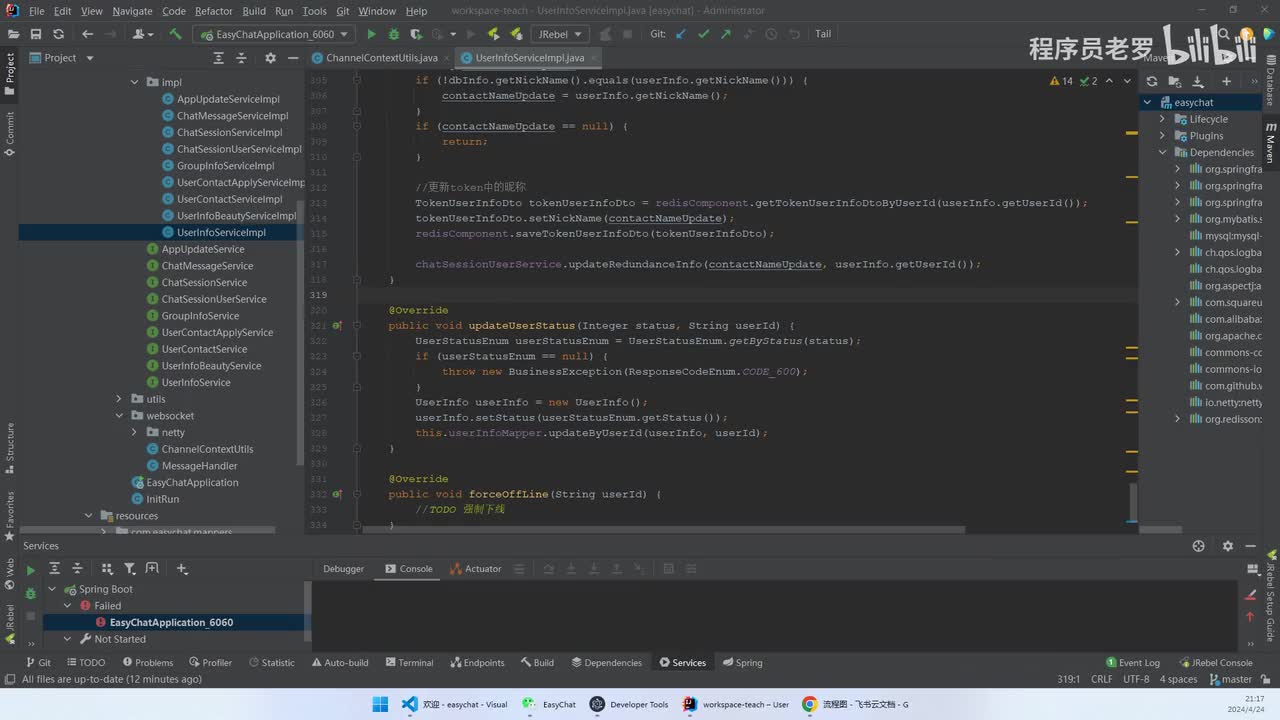Collapse the Spring Boot node in Services

pos(53,589)
